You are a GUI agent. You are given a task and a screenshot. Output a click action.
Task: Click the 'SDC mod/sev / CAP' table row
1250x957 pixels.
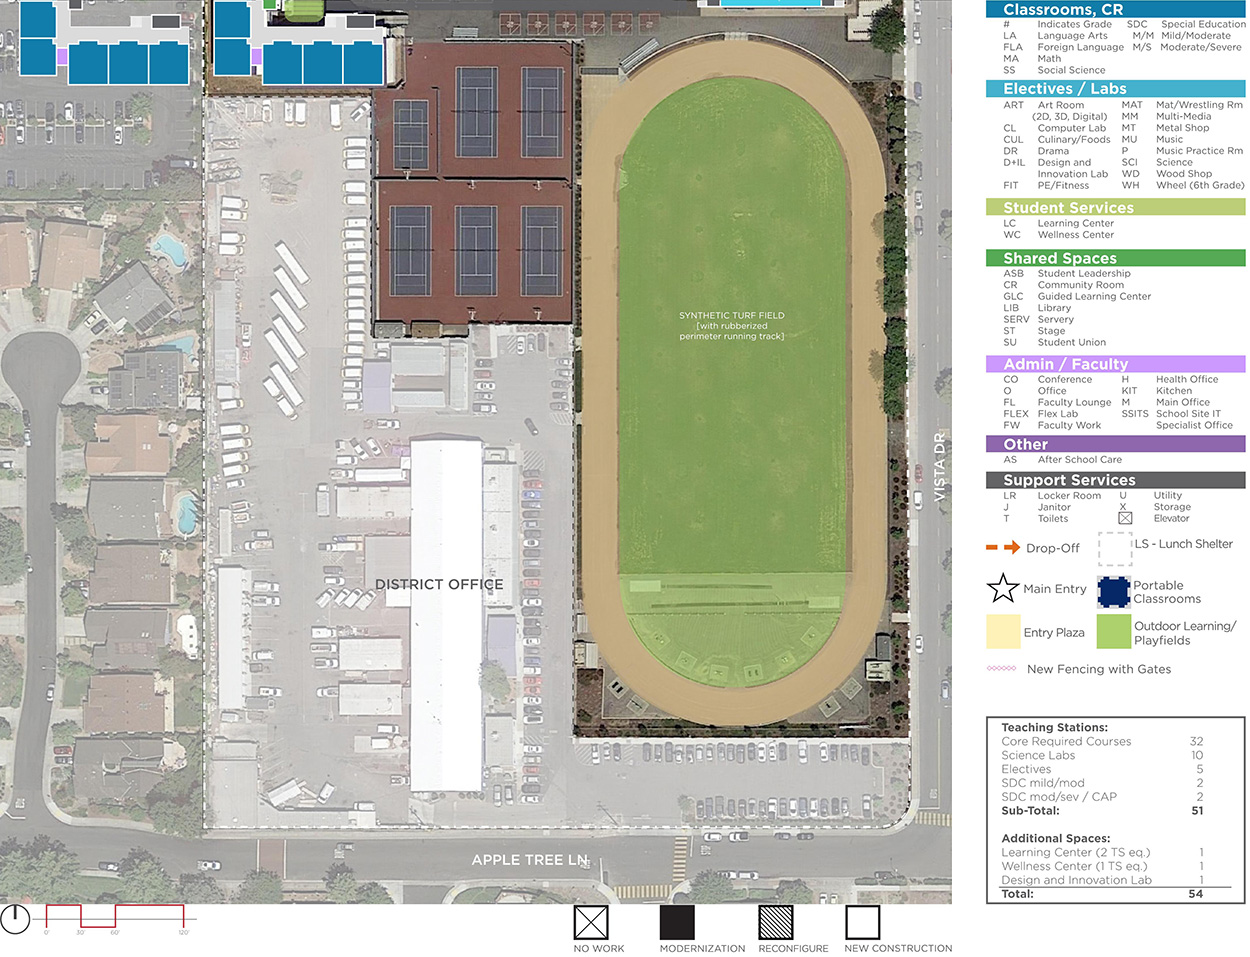[x=1103, y=797]
